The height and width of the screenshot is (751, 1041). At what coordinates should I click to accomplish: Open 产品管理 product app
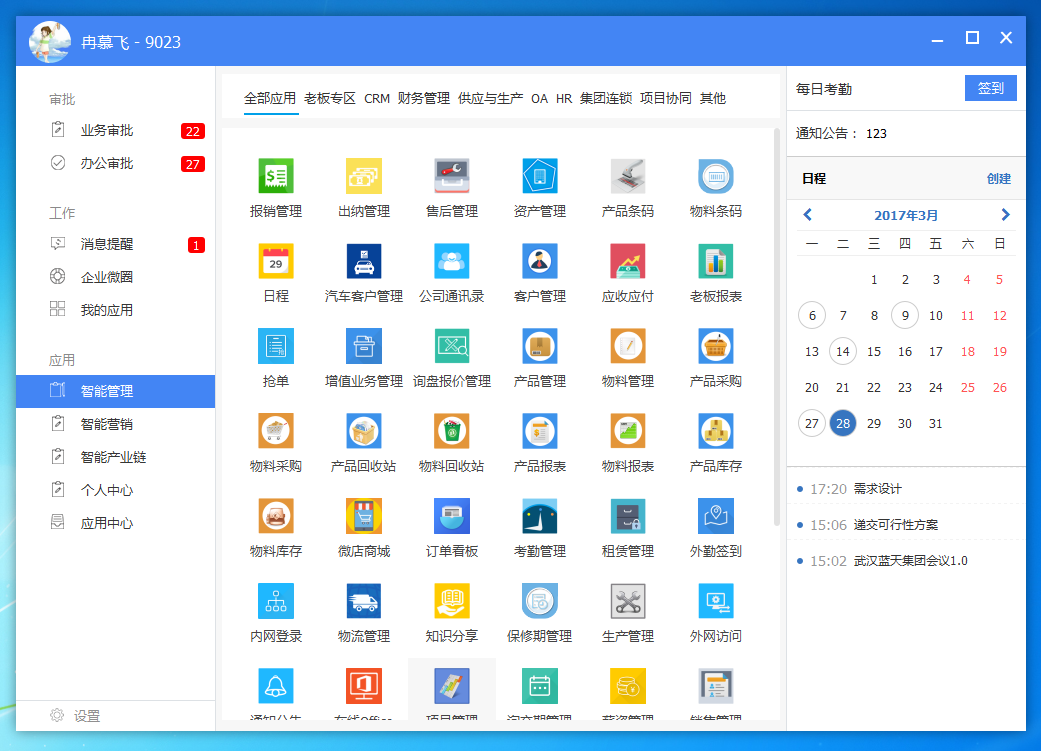point(540,347)
